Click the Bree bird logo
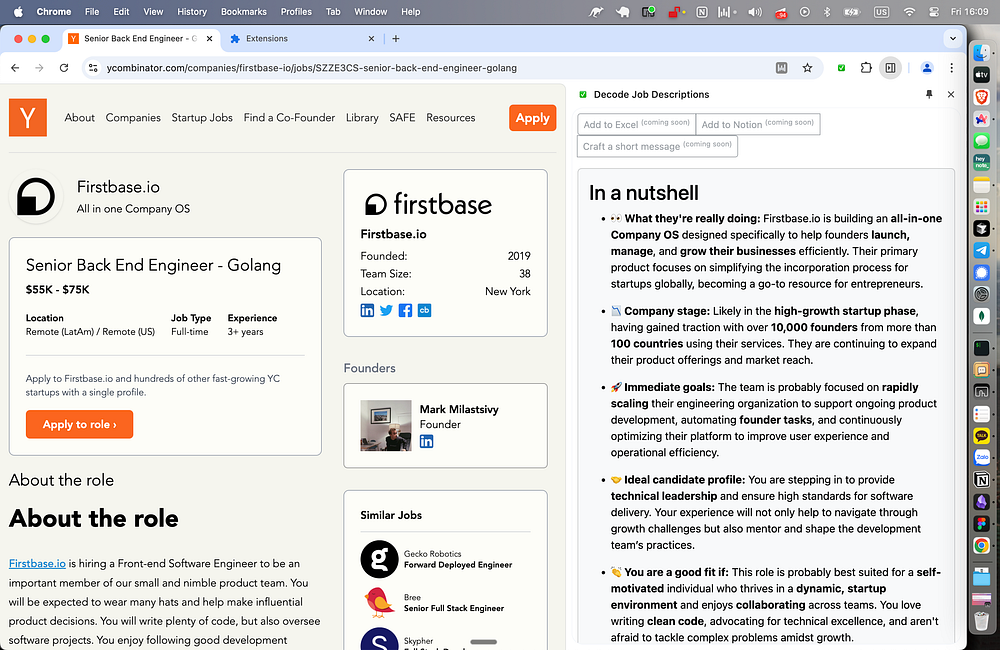Image resolution: width=1000 pixels, height=650 pixels. [379, 602]
